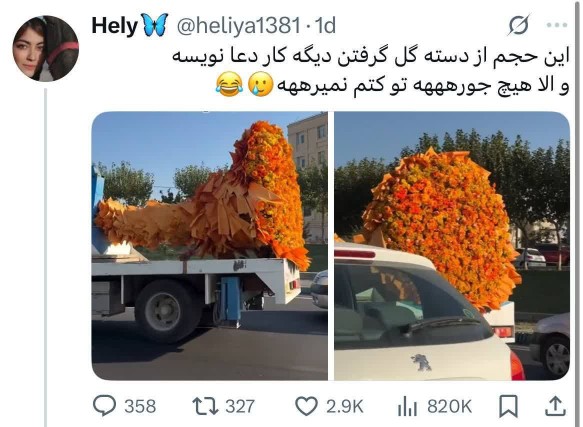Click the 358 replies count
This screenshot has height=427, width=583.
pyautogui.click(x=140, y=406)
